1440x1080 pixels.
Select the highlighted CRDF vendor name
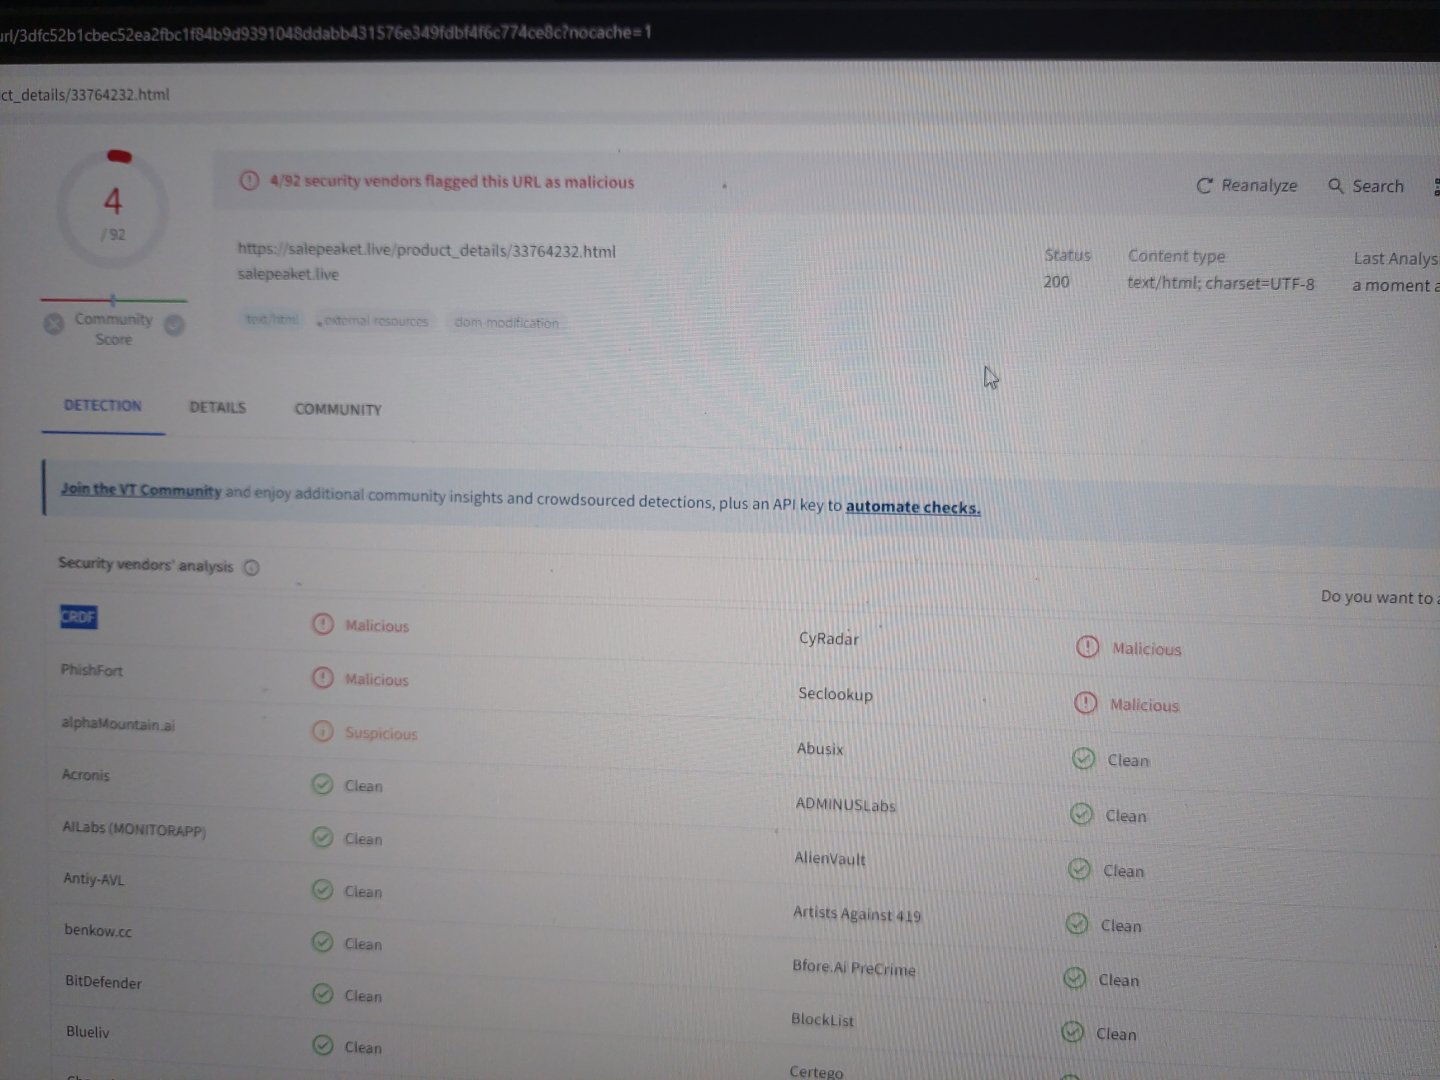(x=79, y=617)
